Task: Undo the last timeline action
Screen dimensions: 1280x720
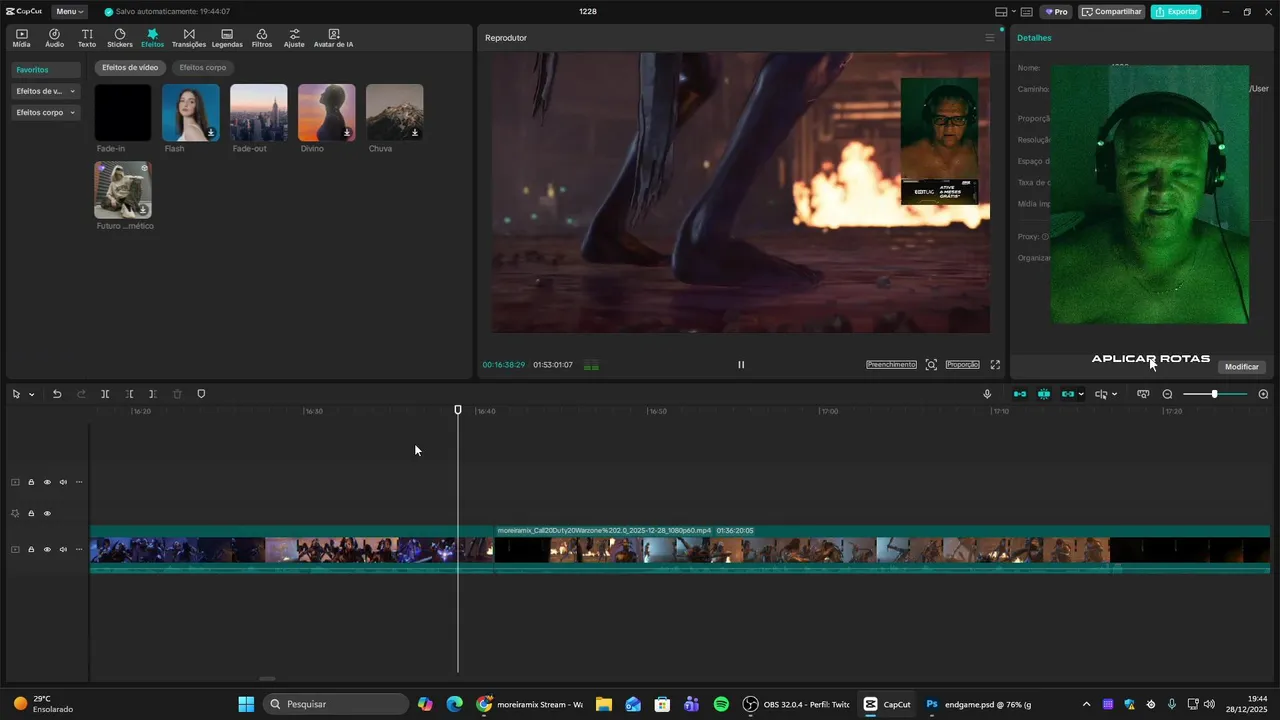Action: click(x=57, y=394)
